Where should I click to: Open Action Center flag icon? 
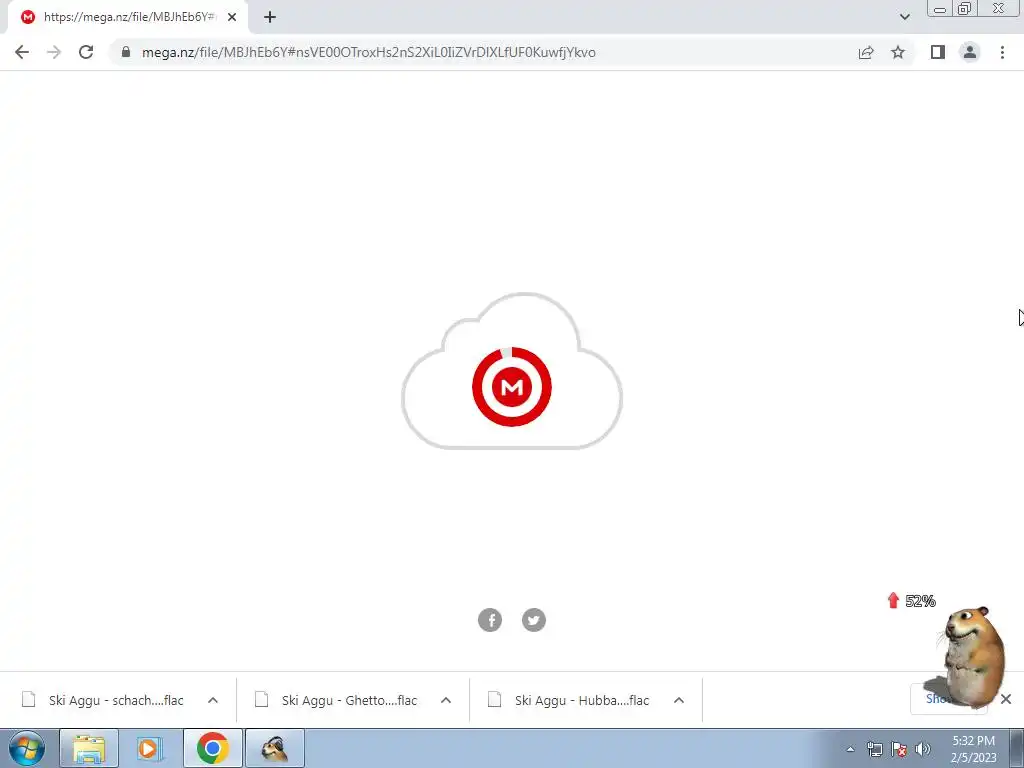(x=899, y=749)
